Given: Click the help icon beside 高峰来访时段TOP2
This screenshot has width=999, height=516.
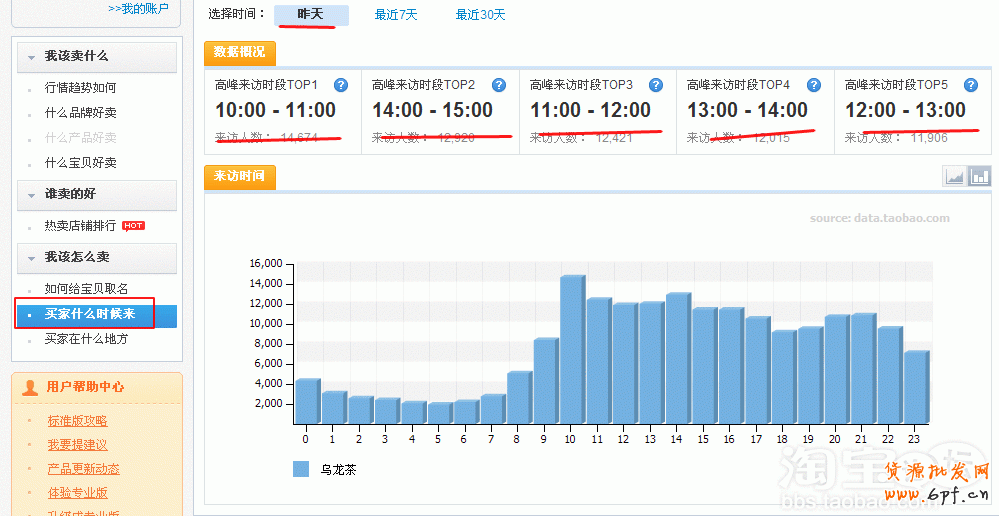Looking at the screenshot, I should (x=498, y=86).
